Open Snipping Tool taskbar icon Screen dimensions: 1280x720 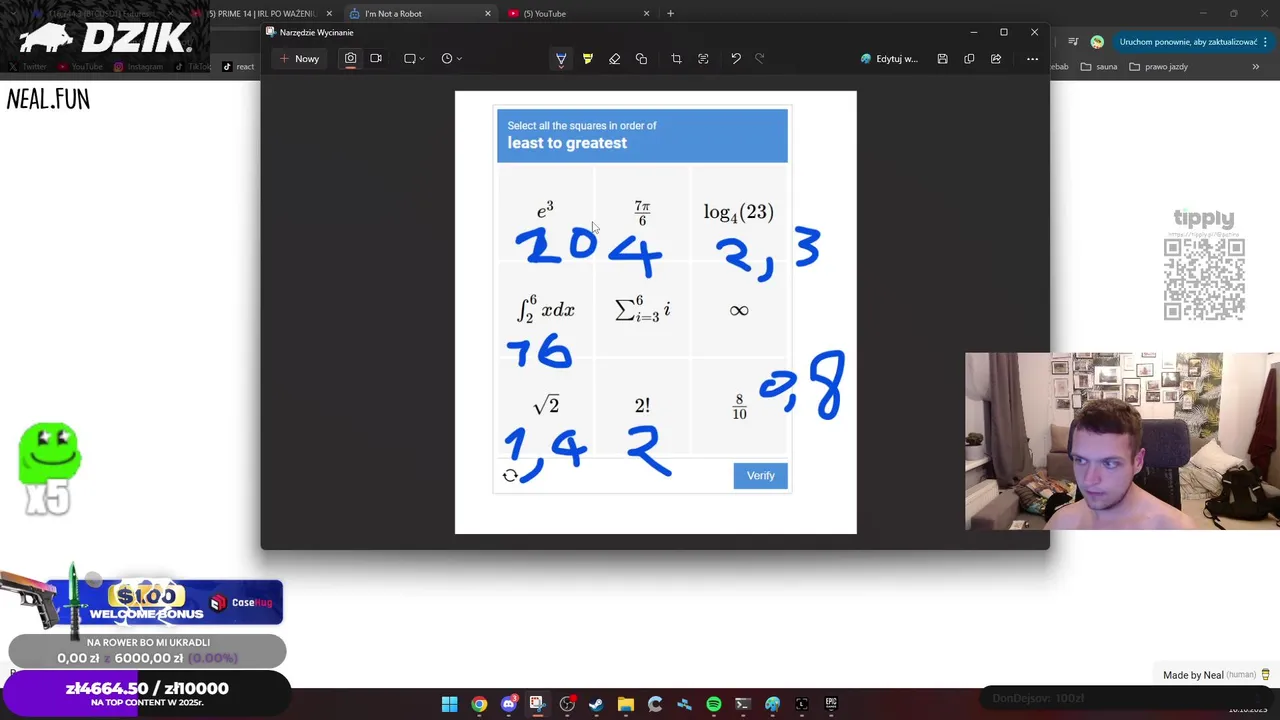pyautogui.click(x=537, y=704)
